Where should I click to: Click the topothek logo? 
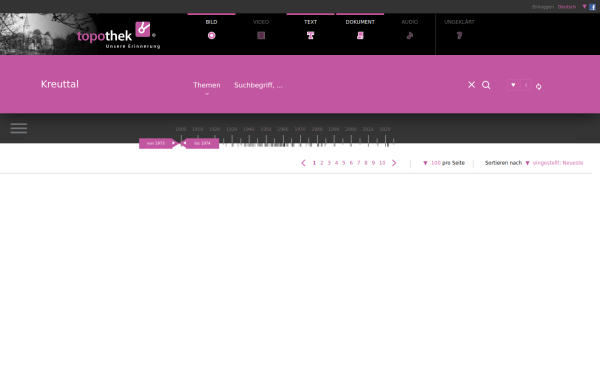pyautogui.click(x=118, y=35)
